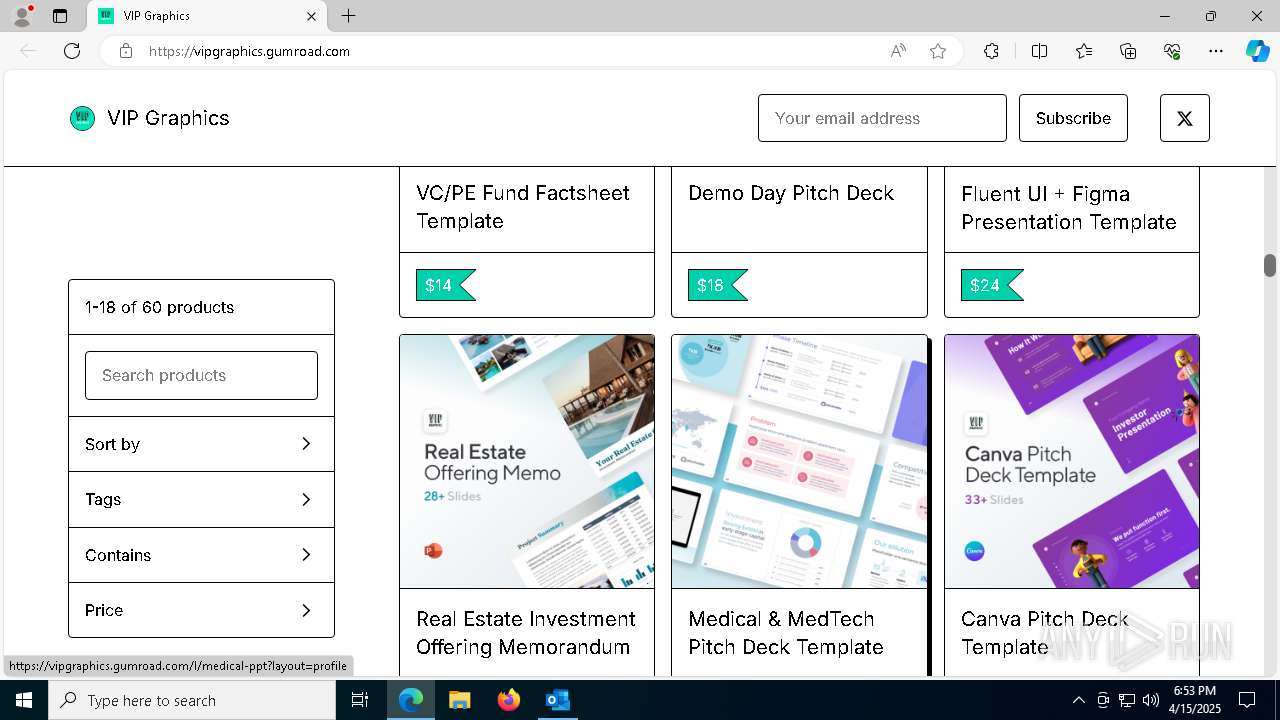Click the page vertical scrollbar thumb
This screenshot has height=720, width=1280.
pos(1269,265)
